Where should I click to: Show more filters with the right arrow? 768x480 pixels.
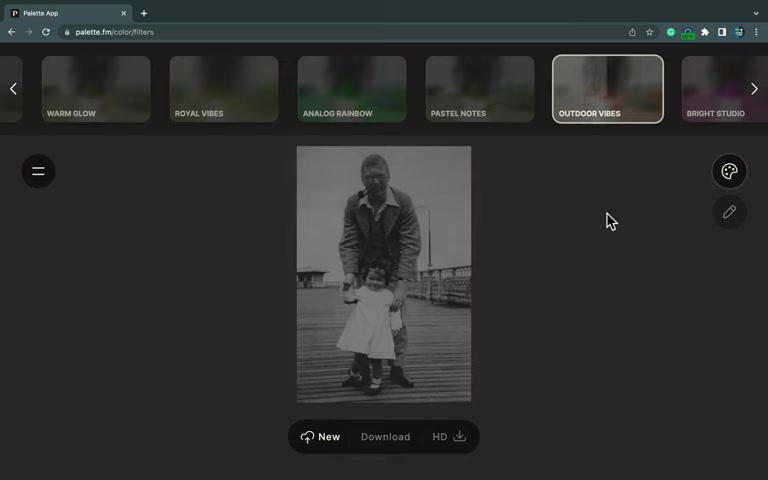(754, 89)
